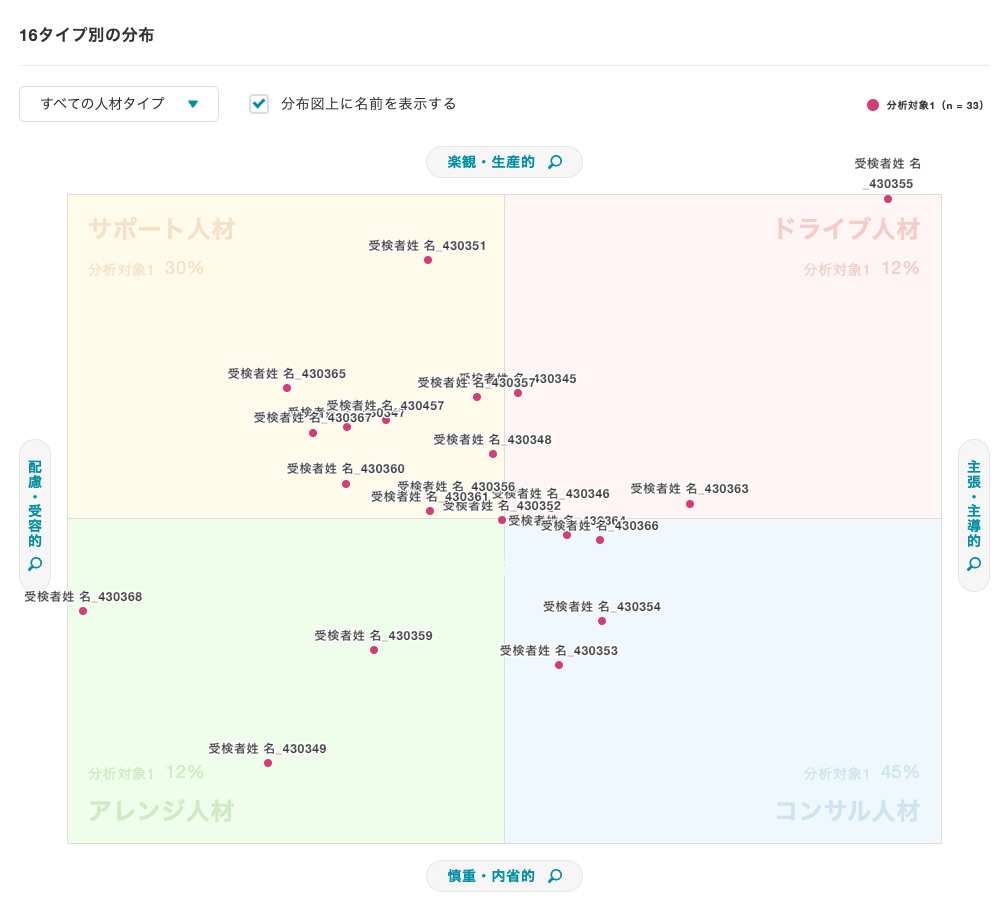The height and width of the screenshot is (916, 1007).
Task: Select the data point for 受検者姓 名_430363
Action: (x=690, y=504)
